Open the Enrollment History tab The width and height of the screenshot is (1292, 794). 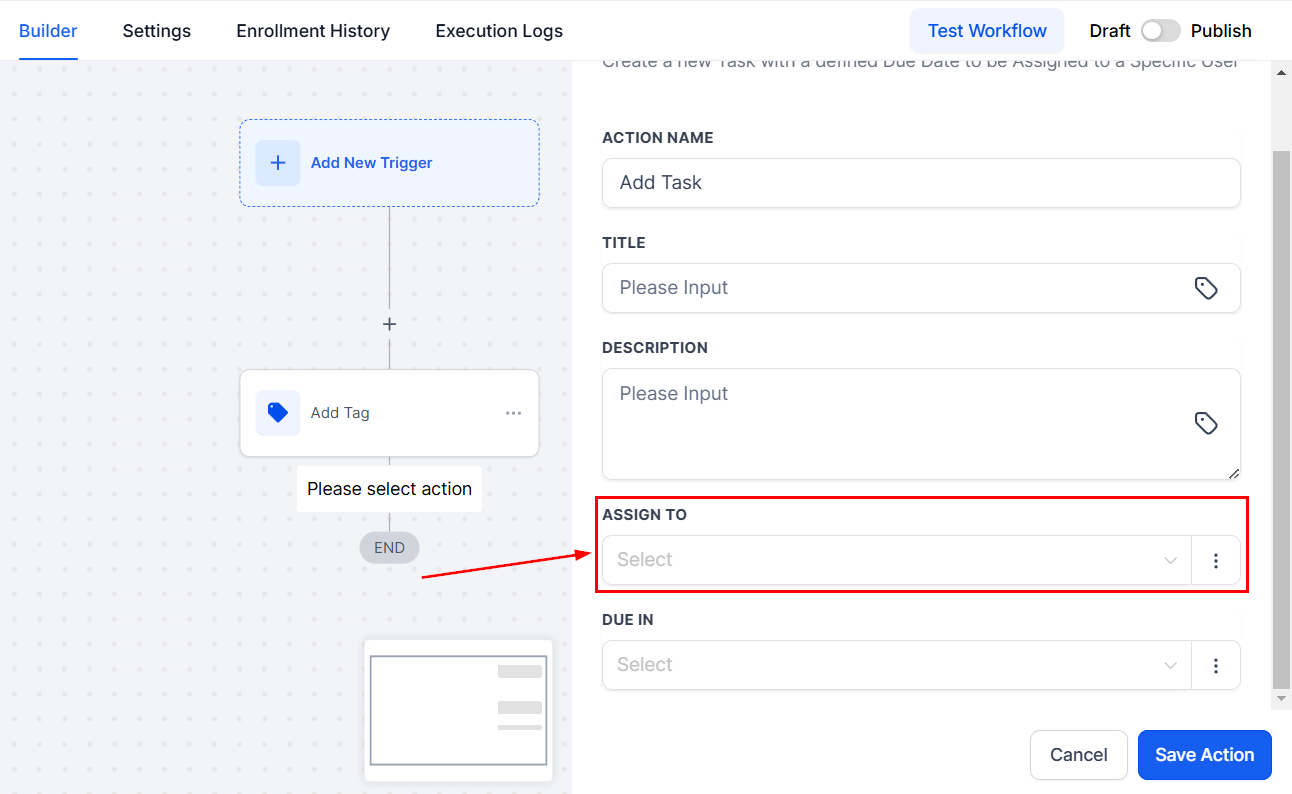(x=313, y=31)
